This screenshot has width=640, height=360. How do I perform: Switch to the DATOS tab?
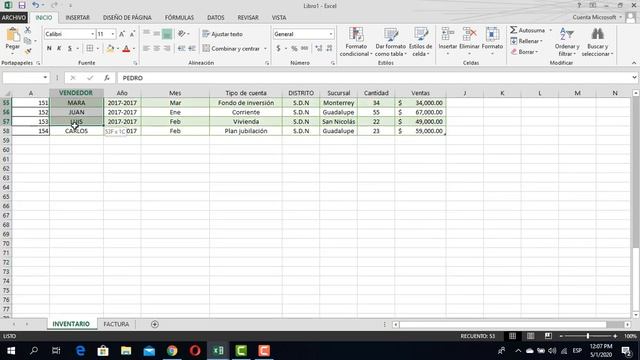pyautogui.click(x=216, y=18)
